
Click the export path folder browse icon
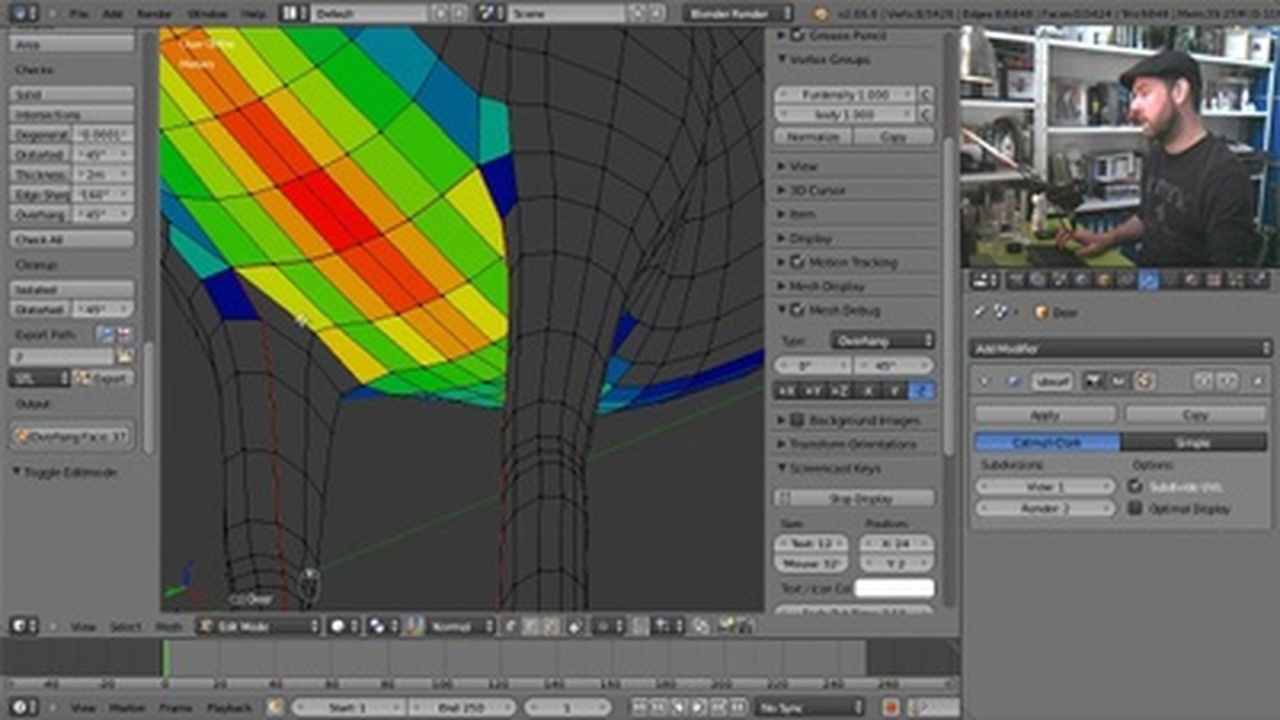[125, 357]
